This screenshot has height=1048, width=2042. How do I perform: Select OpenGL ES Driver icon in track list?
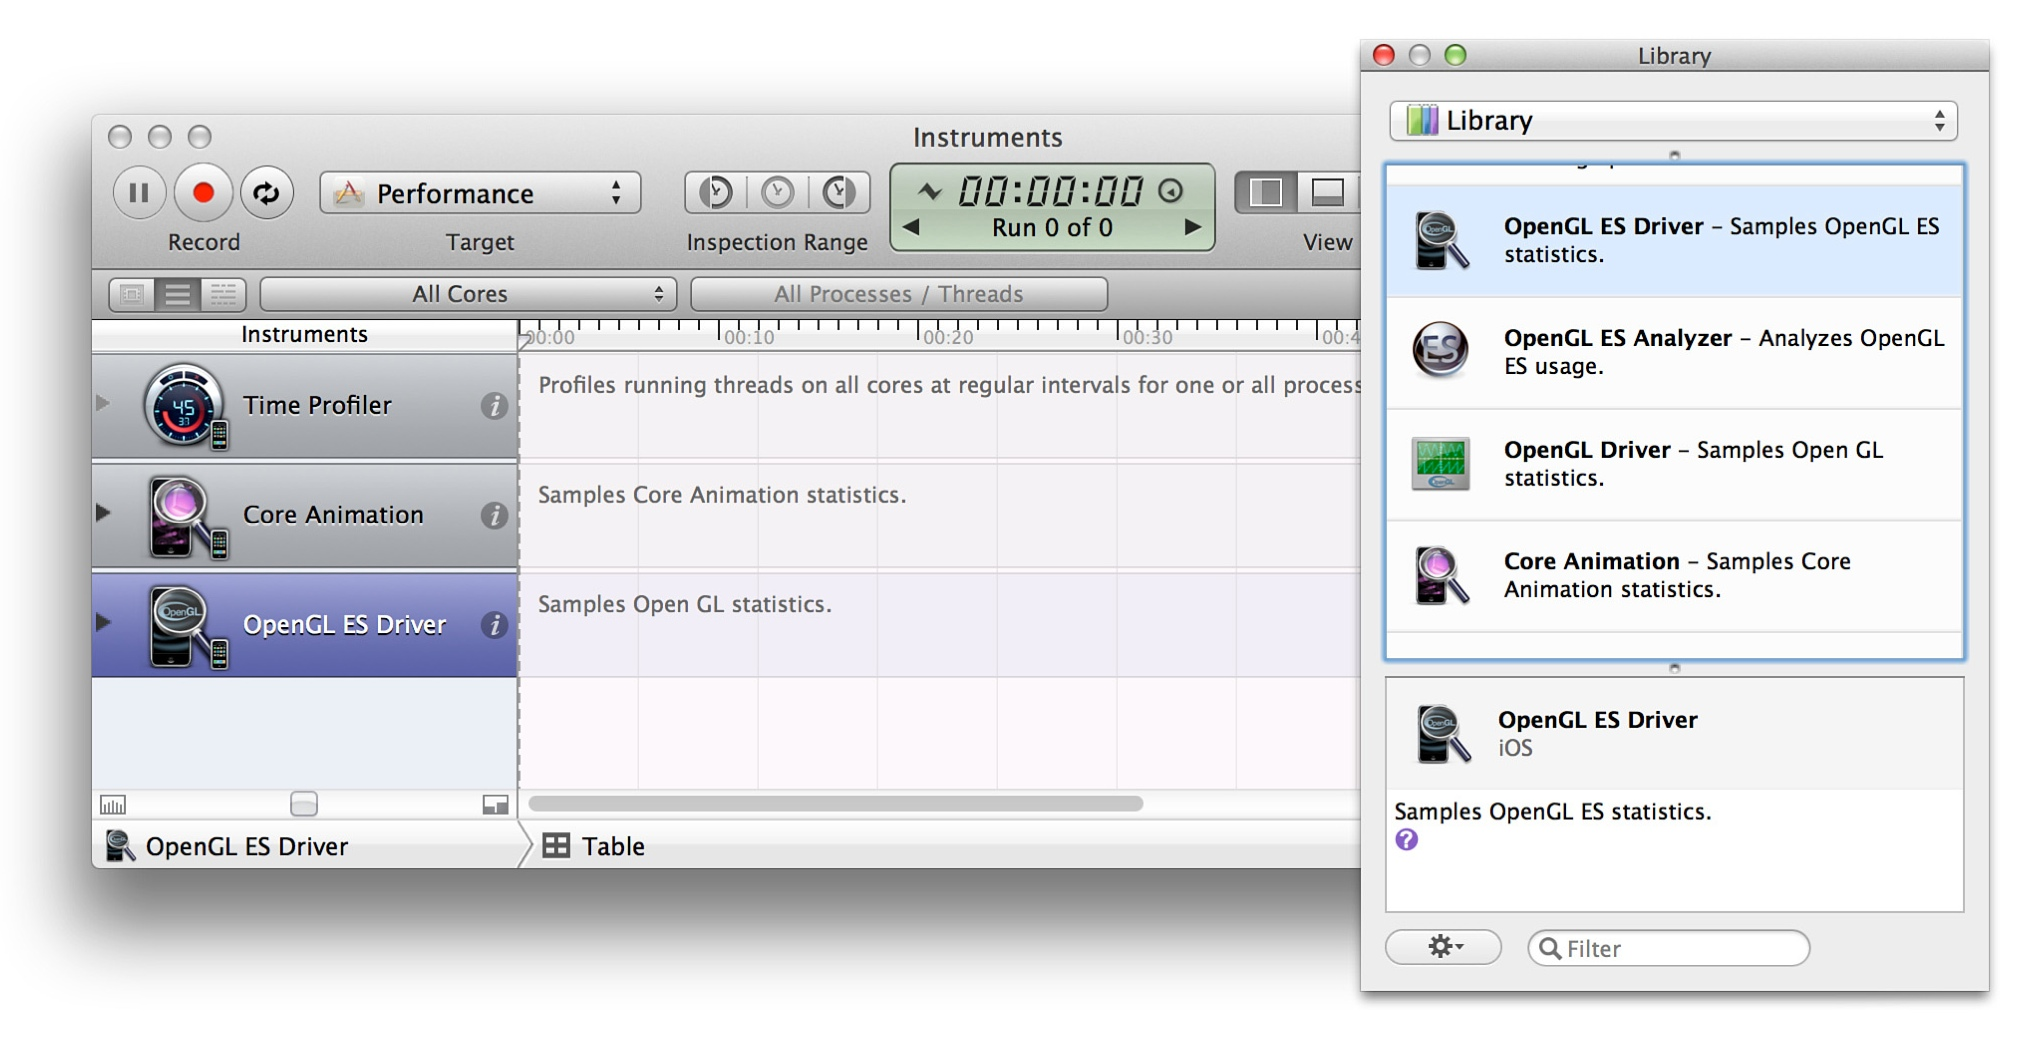(186, 626)
